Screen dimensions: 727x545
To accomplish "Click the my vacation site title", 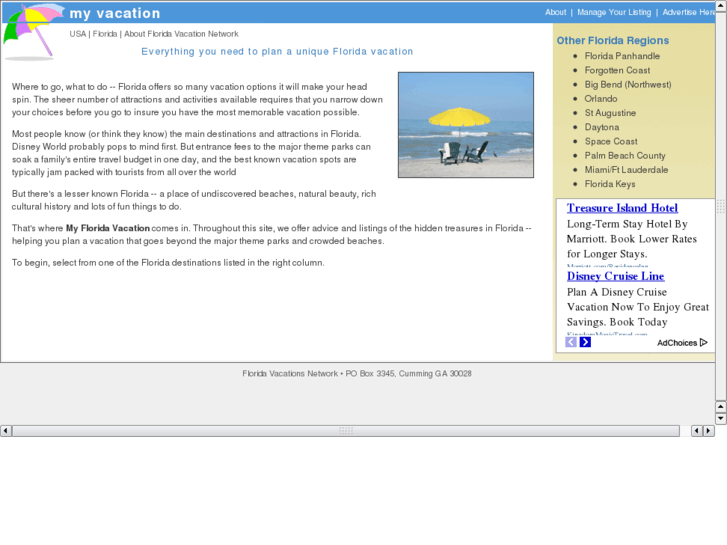I will (x=115, y=13).
